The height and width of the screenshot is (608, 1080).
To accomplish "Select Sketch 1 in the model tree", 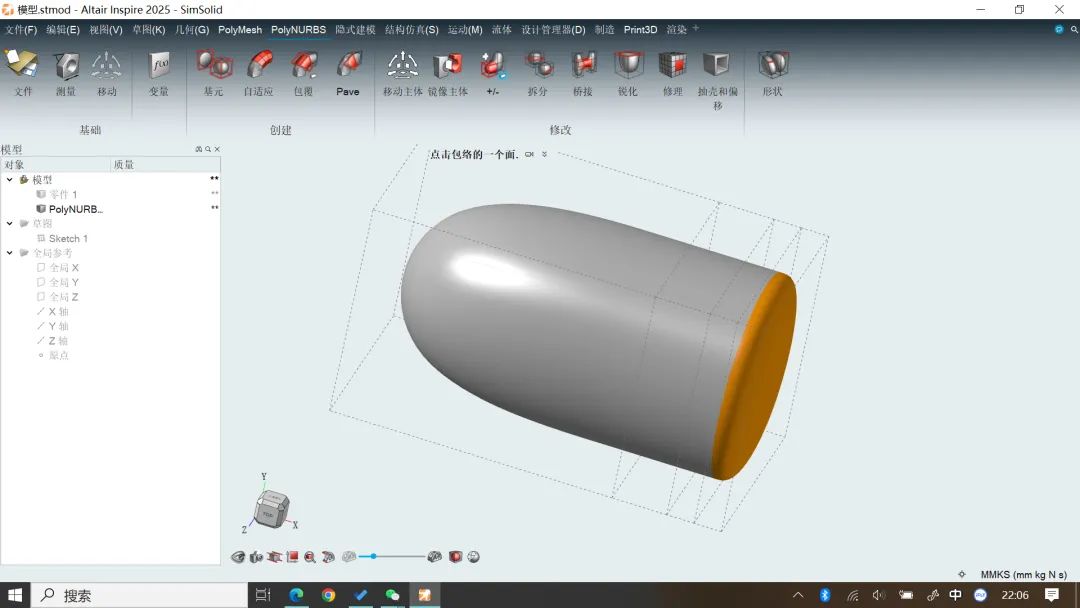I will (x=68, y=239).
